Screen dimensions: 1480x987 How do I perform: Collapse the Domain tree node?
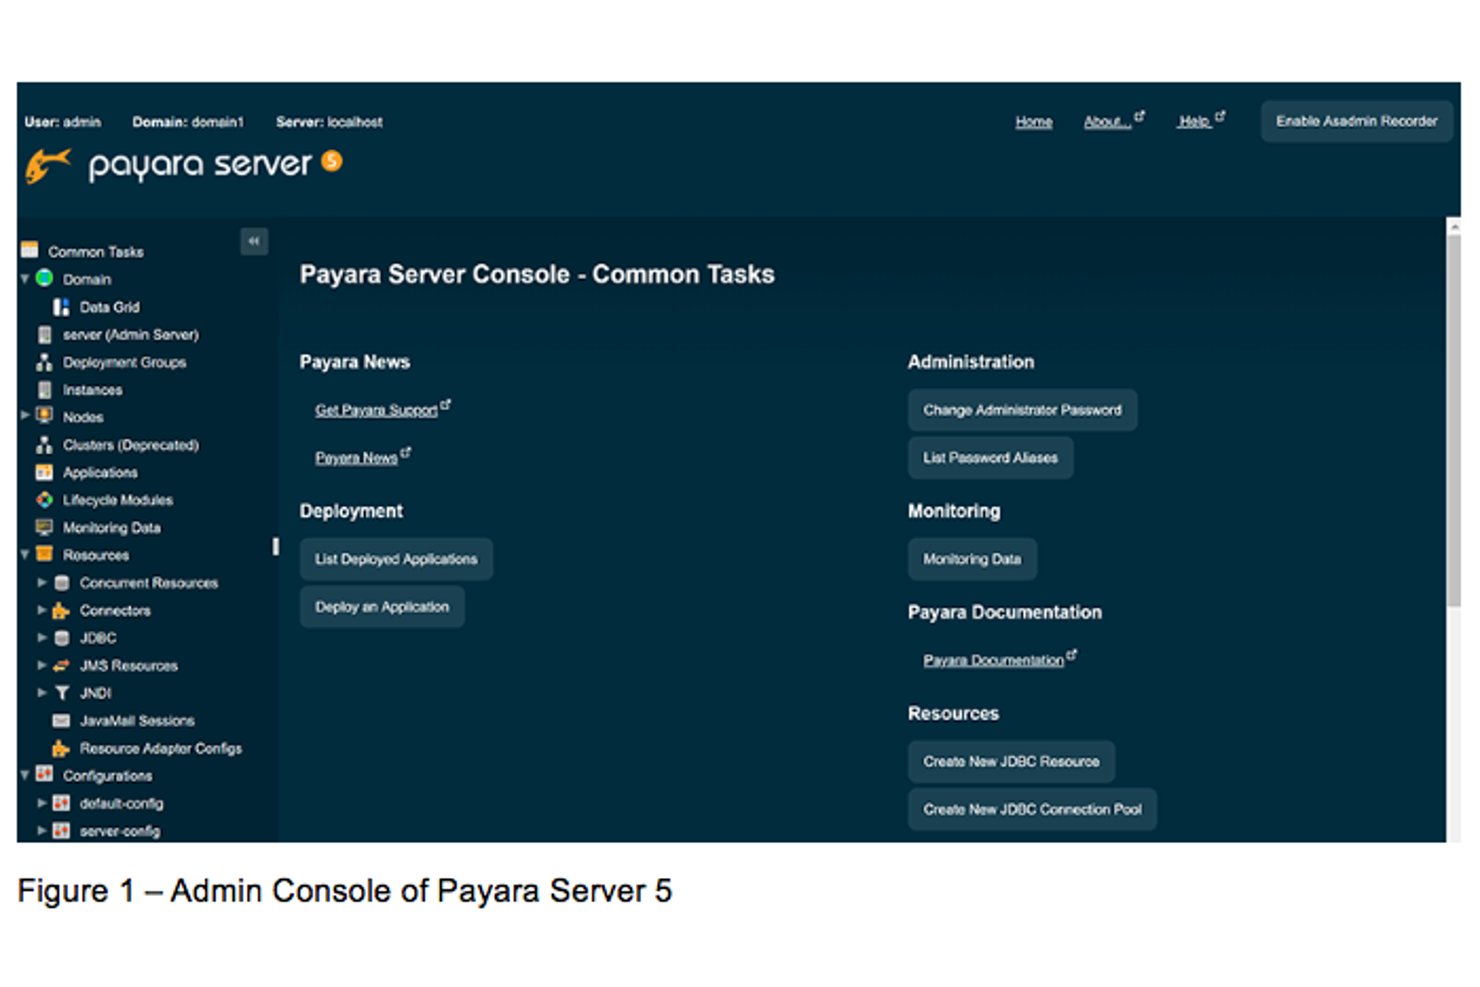(25, 278)
